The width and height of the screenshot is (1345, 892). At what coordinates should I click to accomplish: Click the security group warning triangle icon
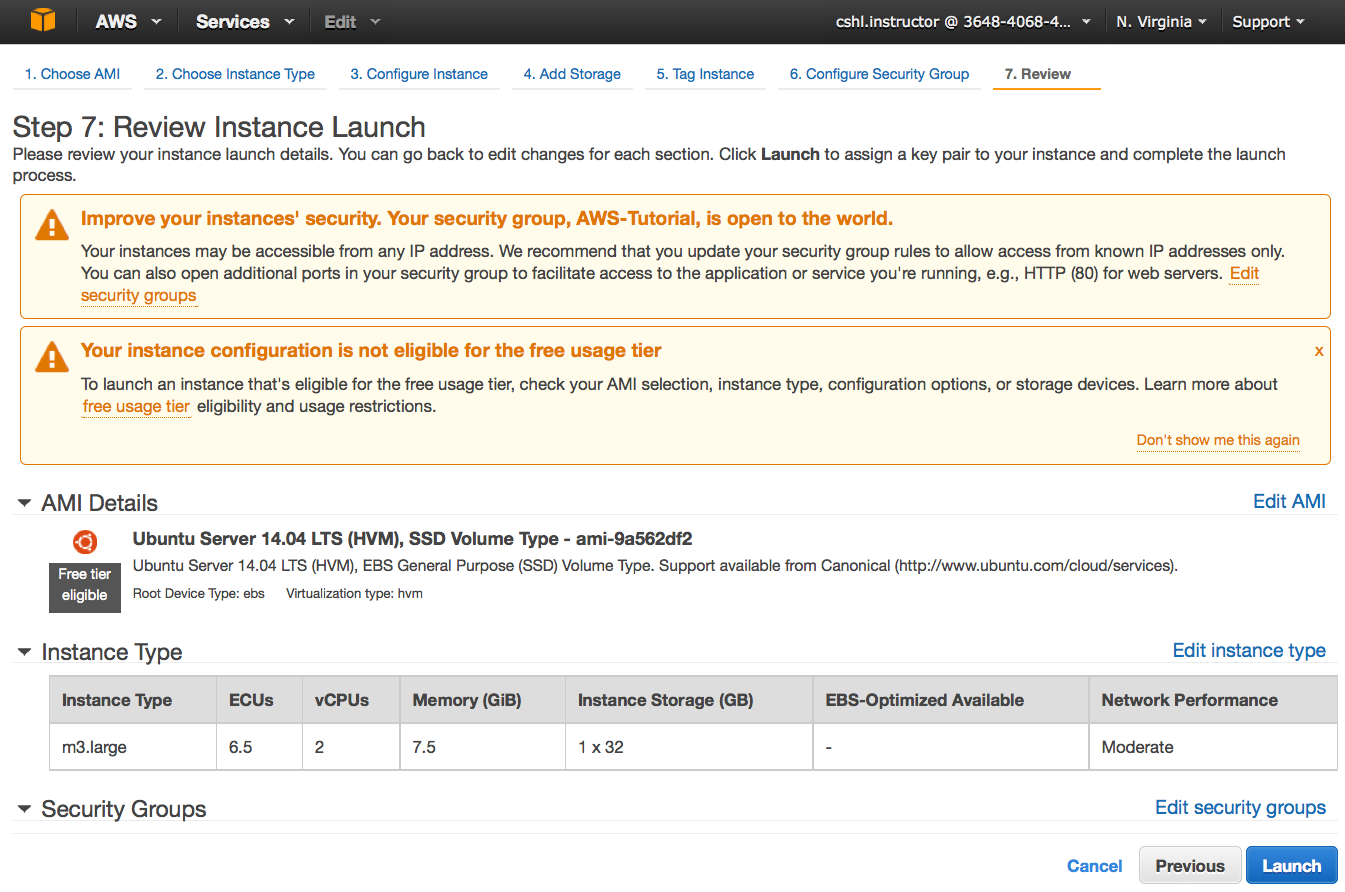tap(52, 225)
